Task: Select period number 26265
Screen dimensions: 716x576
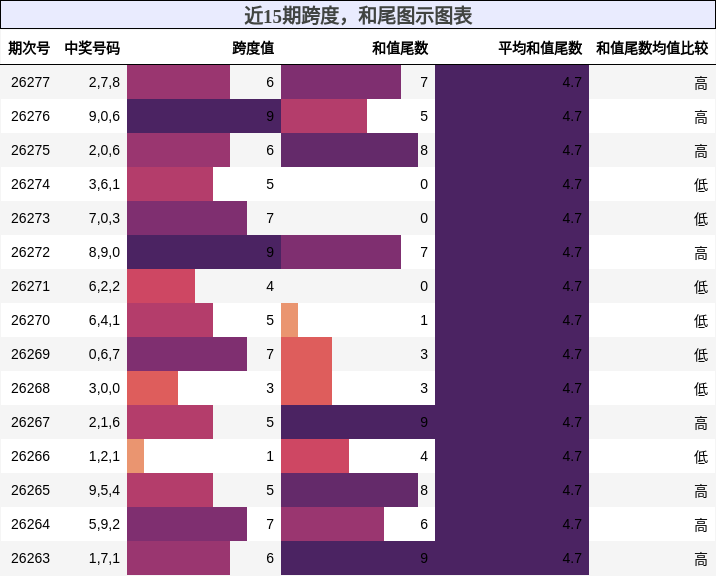Action: coord(30,490)
